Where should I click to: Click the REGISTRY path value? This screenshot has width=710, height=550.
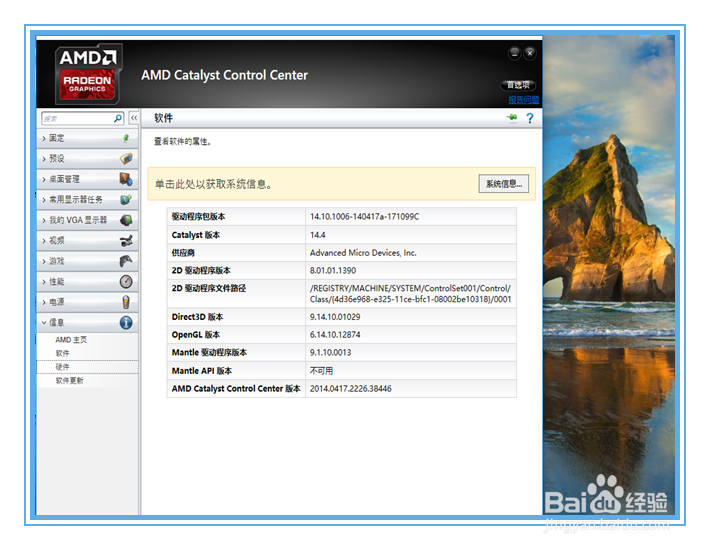(411, 293)
